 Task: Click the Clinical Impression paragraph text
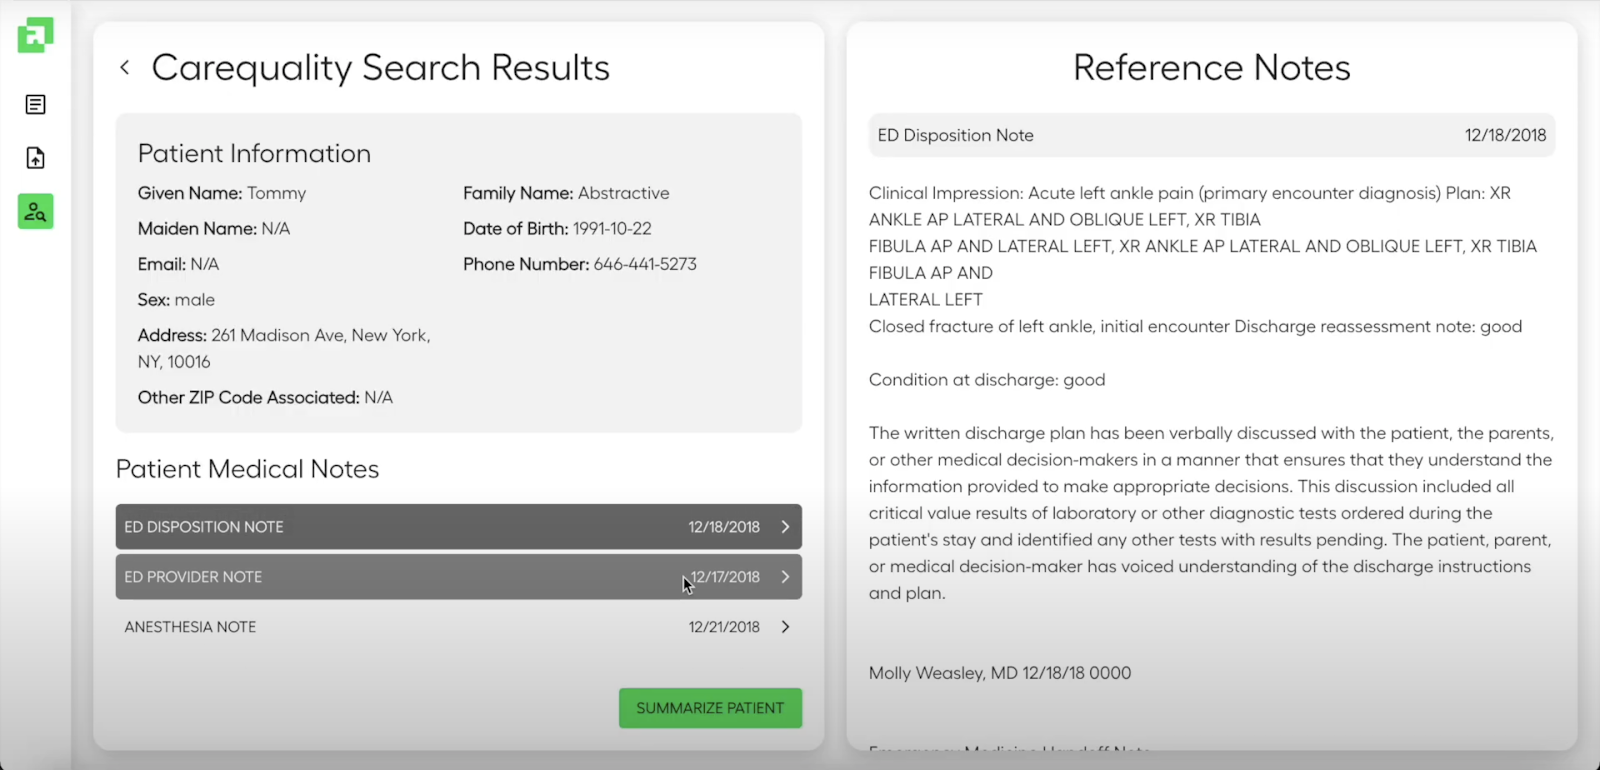point(1203,246)
